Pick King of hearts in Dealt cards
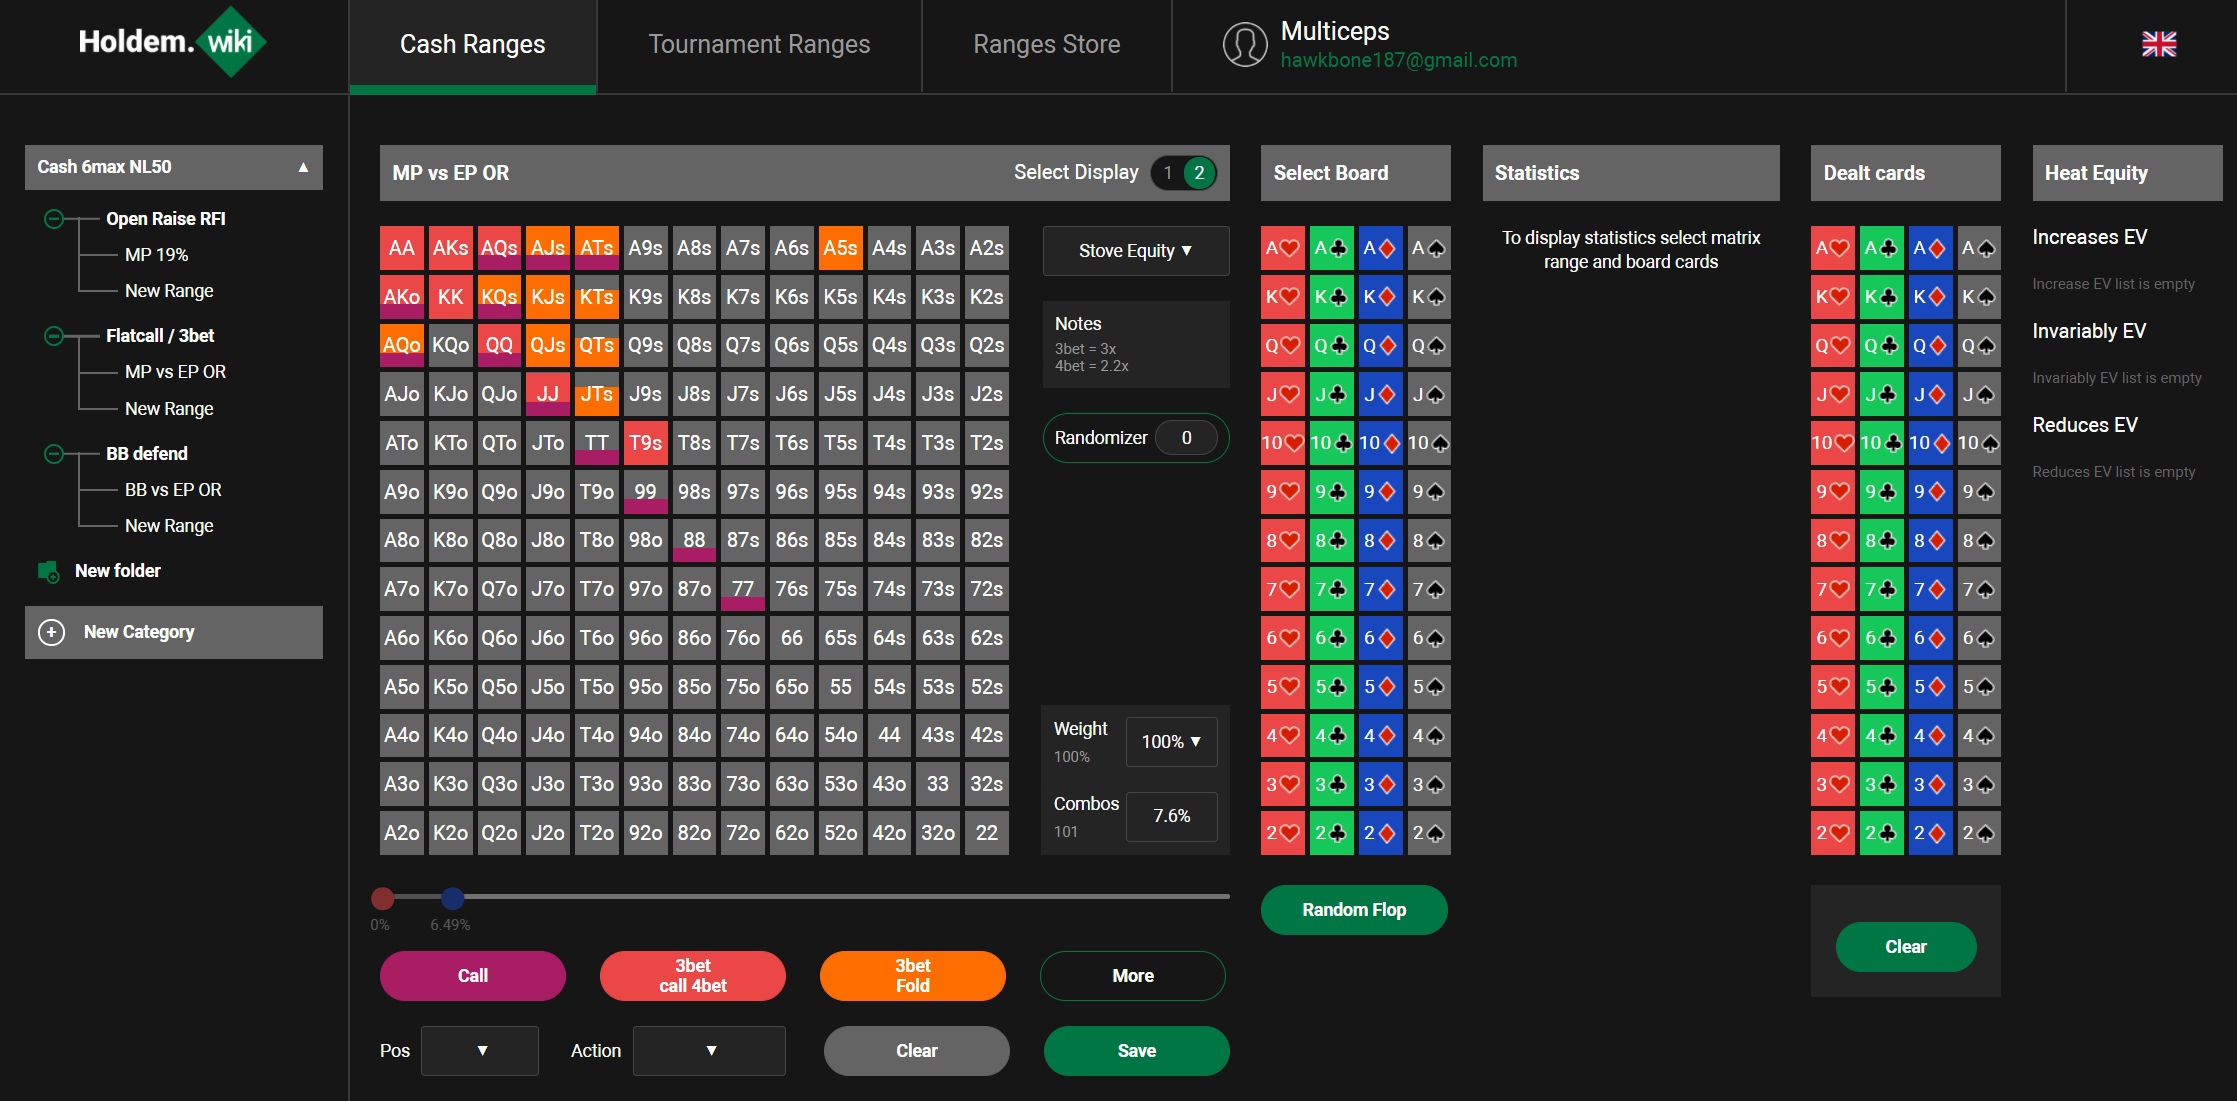This screenshot has width=2237, height=1101. tap(1832, 297)
